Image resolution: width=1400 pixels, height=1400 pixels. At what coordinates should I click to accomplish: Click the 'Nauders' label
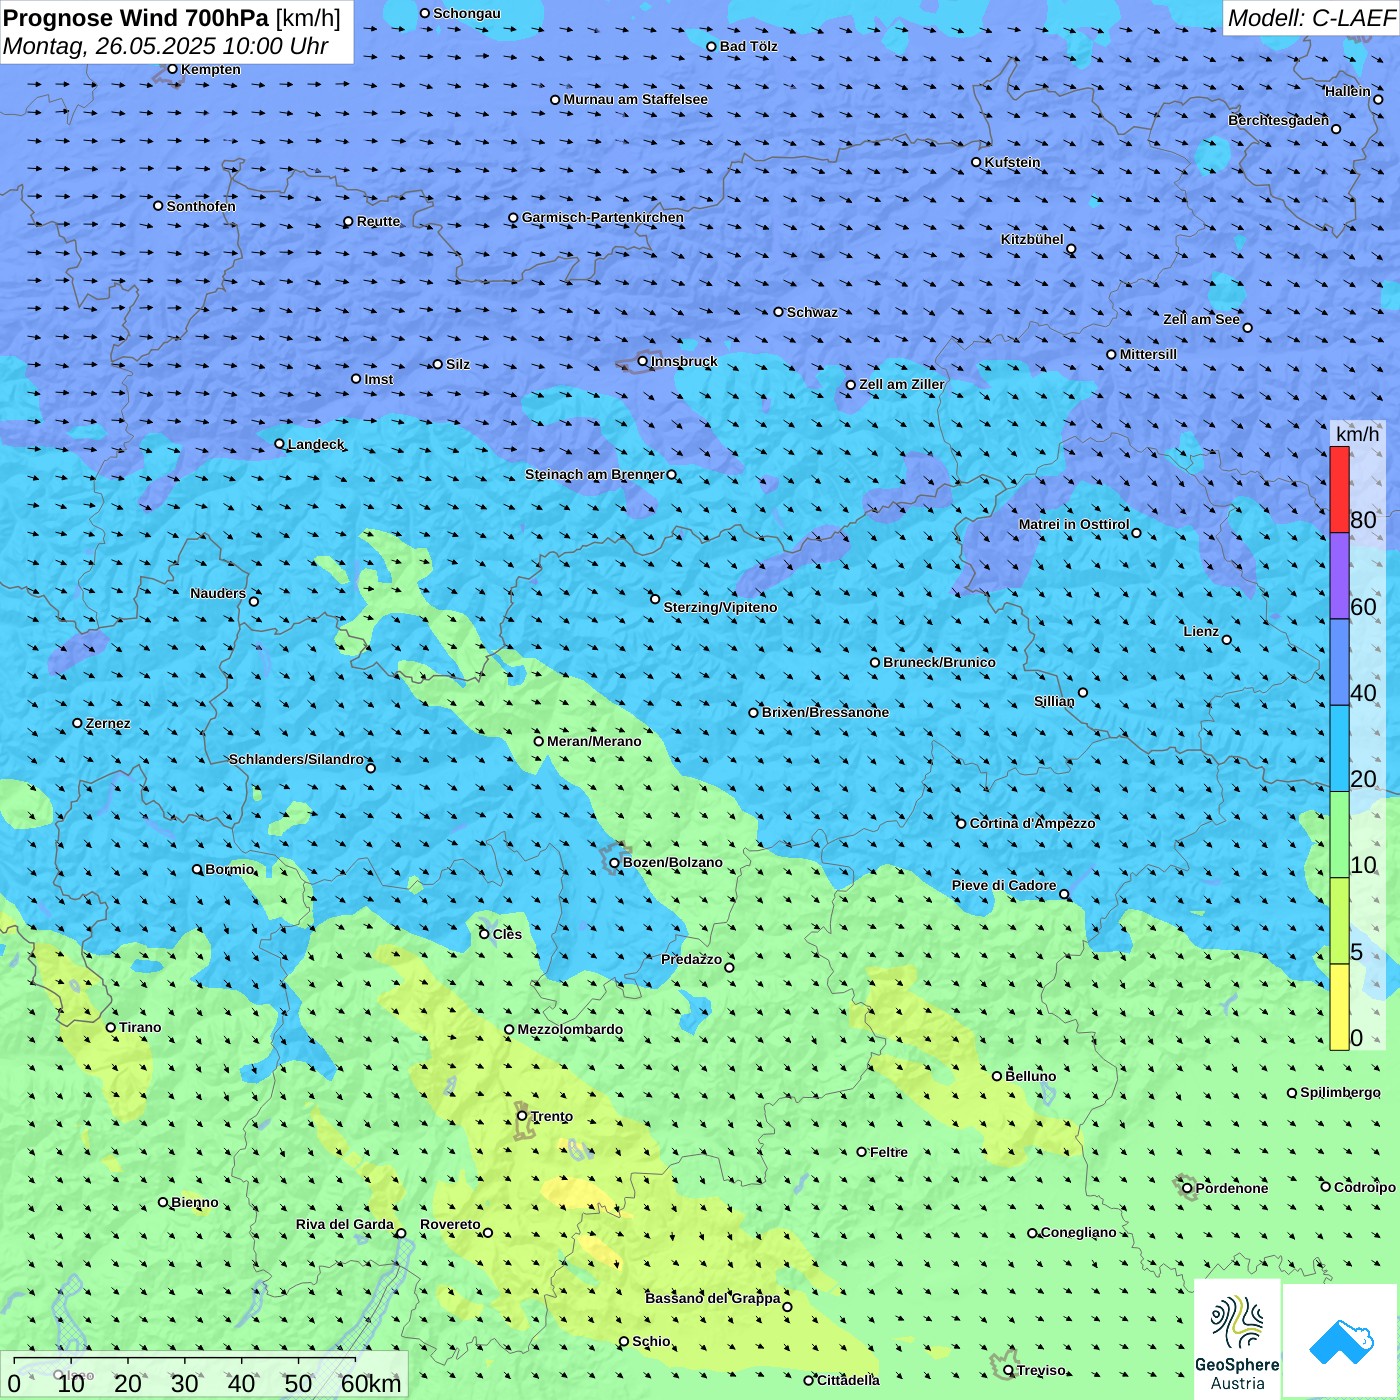tap(218, 593)
